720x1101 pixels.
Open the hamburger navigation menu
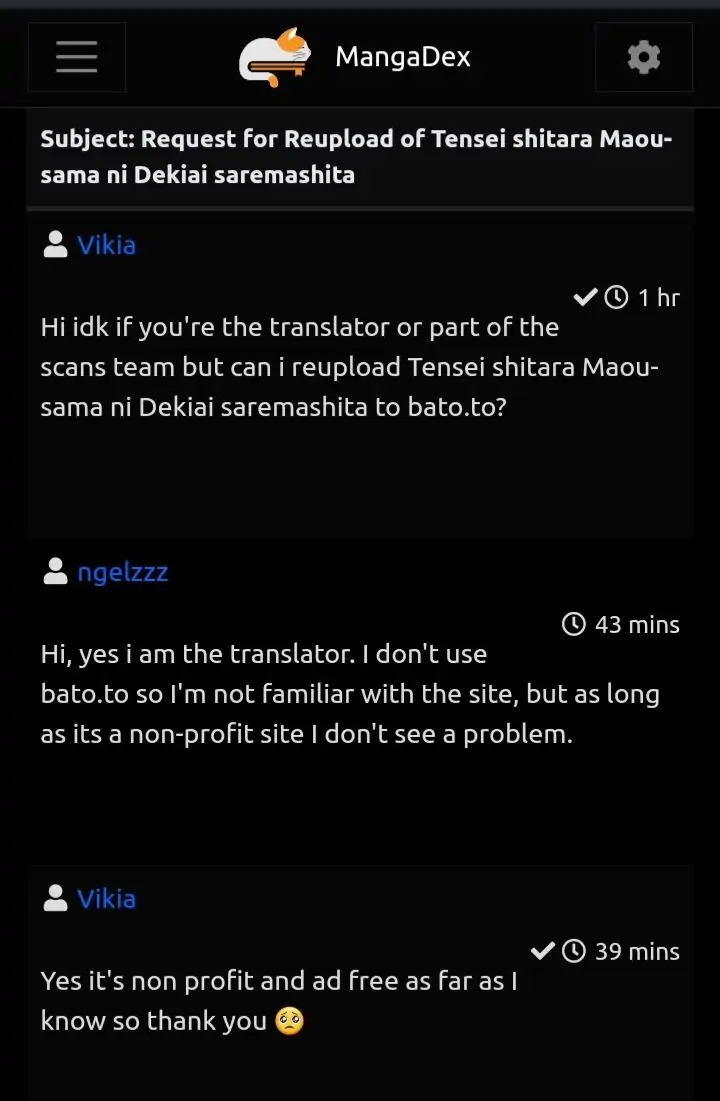[x=77, y=57]
